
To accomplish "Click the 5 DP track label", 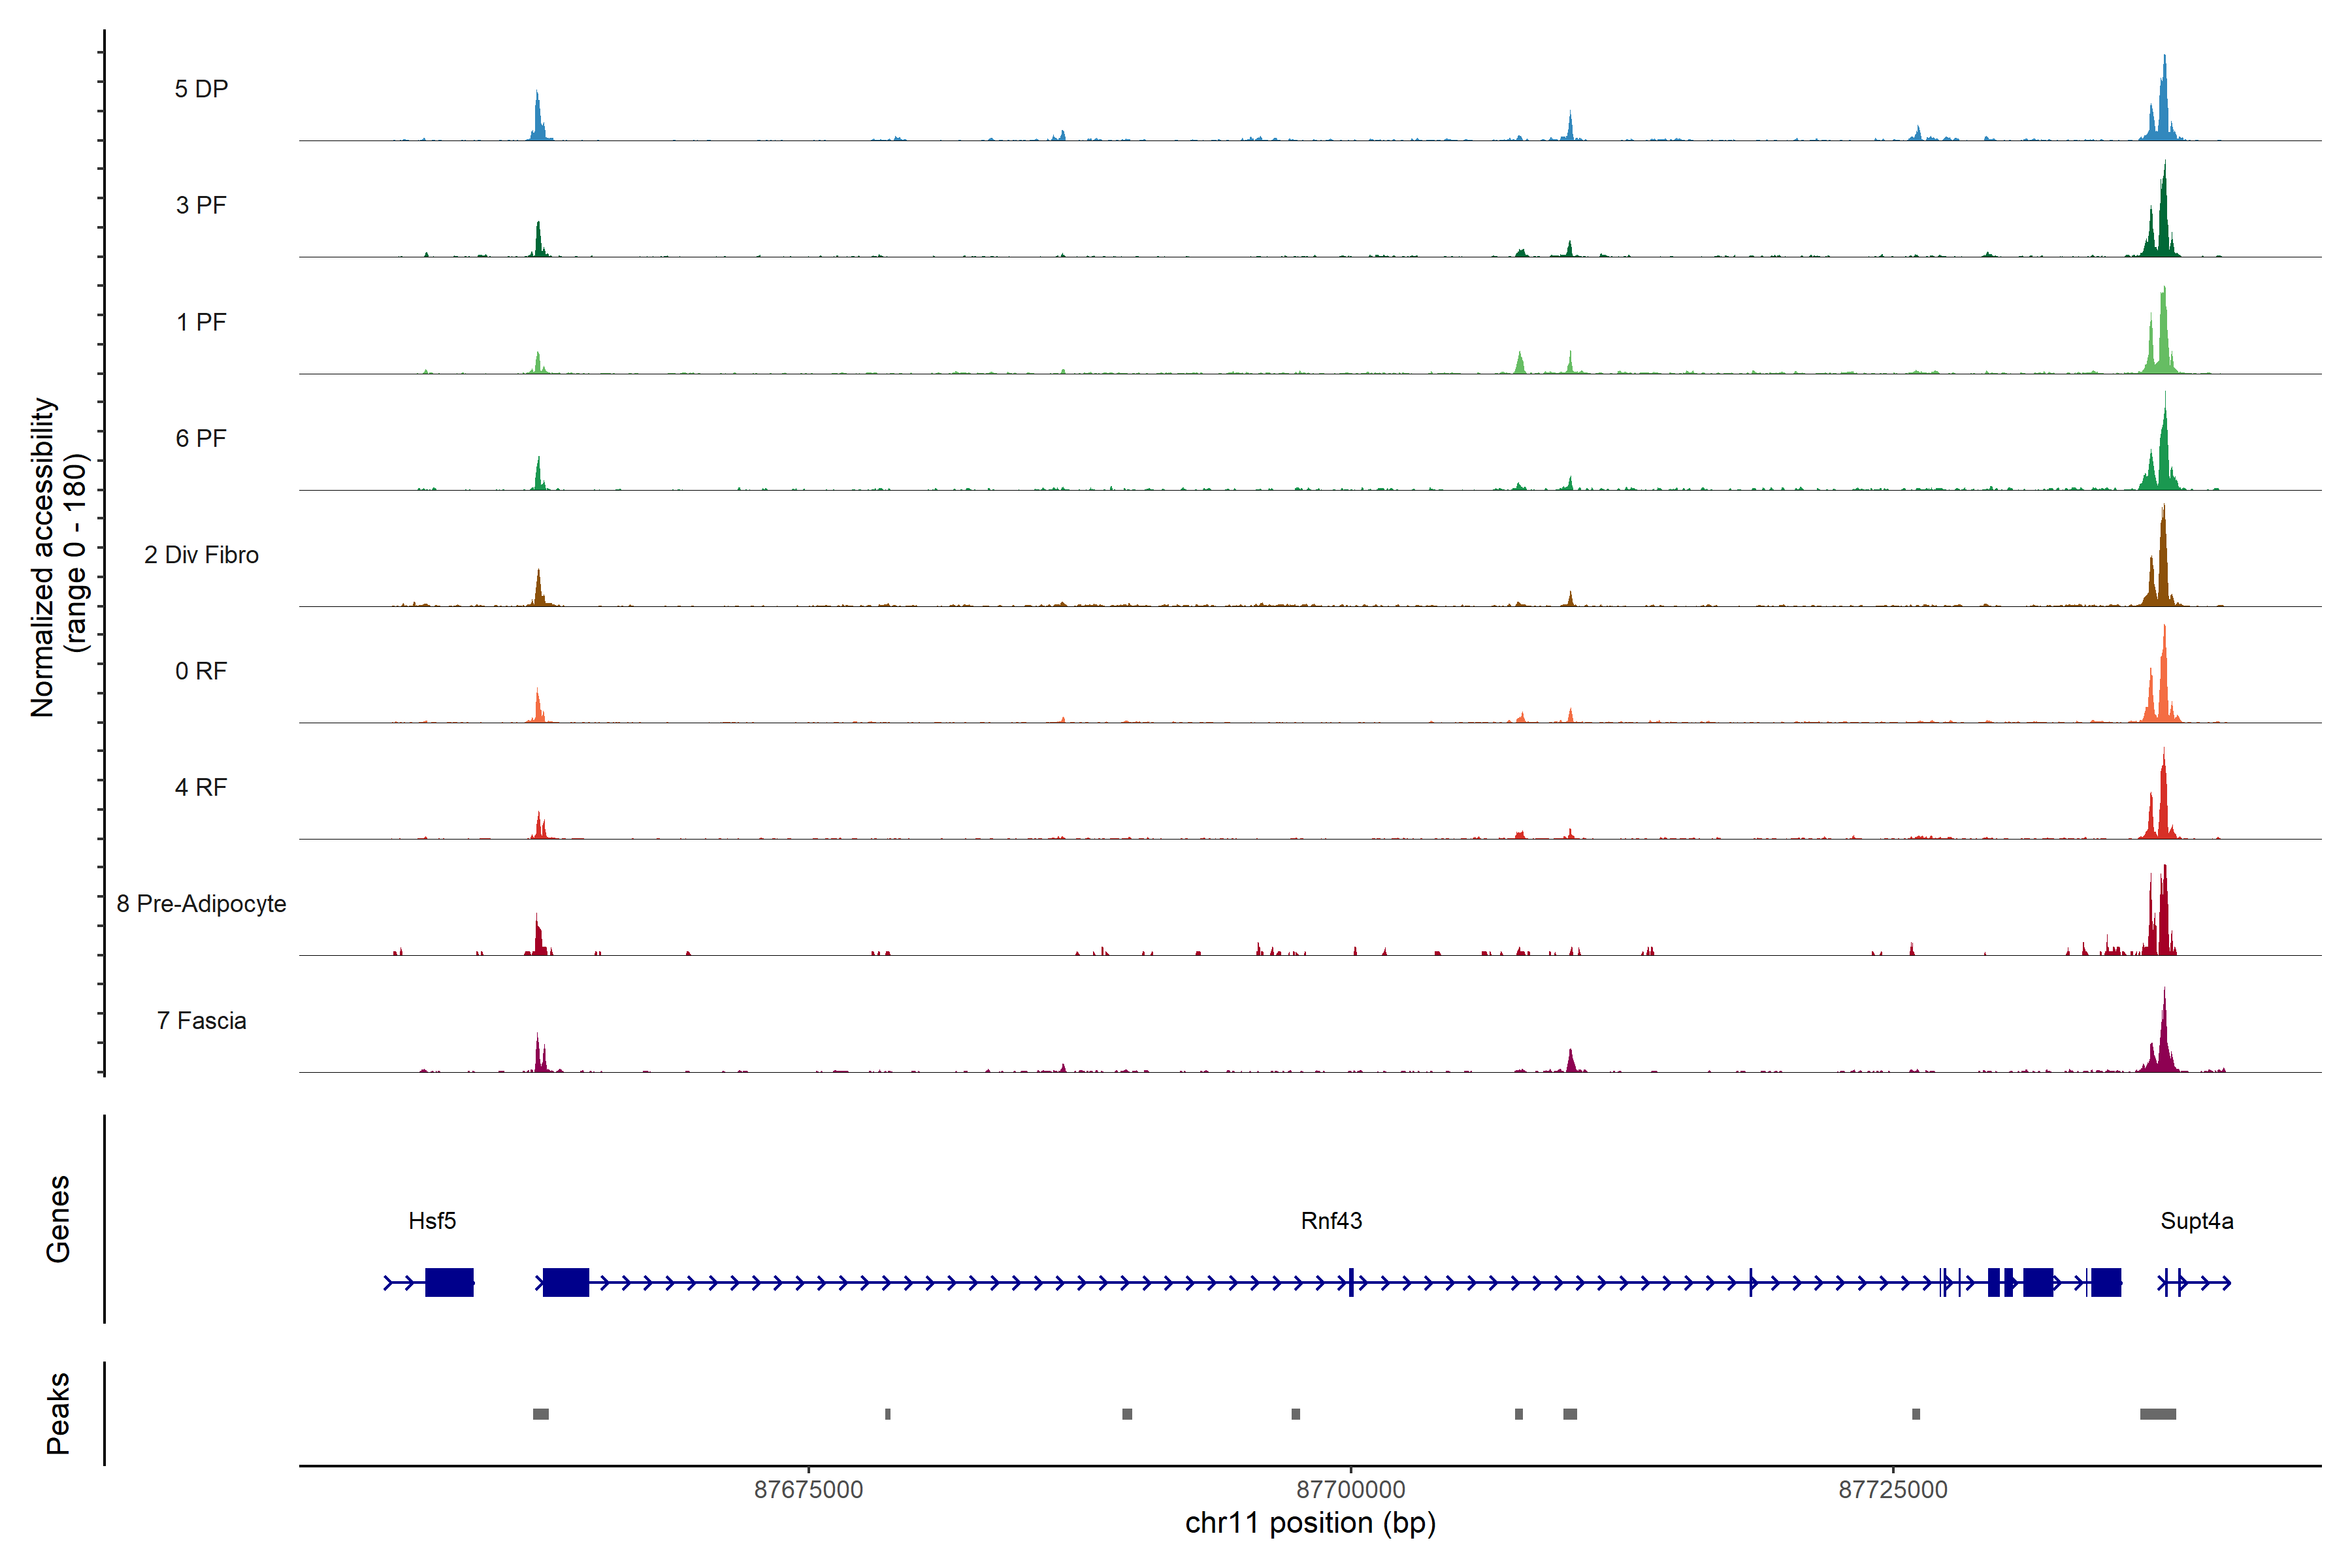I will click(x=201, y=89).
